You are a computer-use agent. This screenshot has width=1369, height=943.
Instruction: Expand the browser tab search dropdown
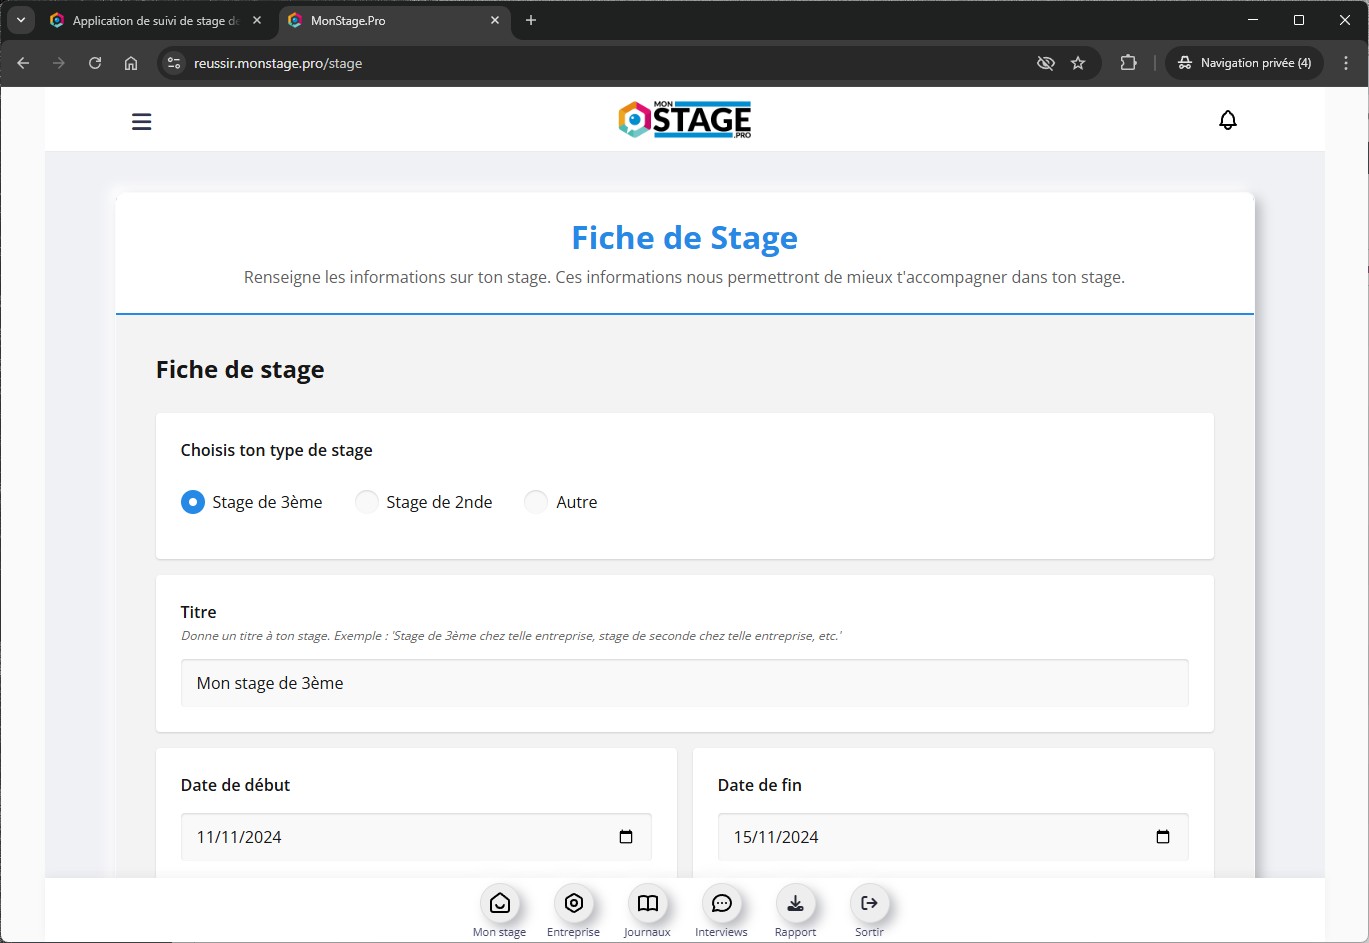(20, 20)
